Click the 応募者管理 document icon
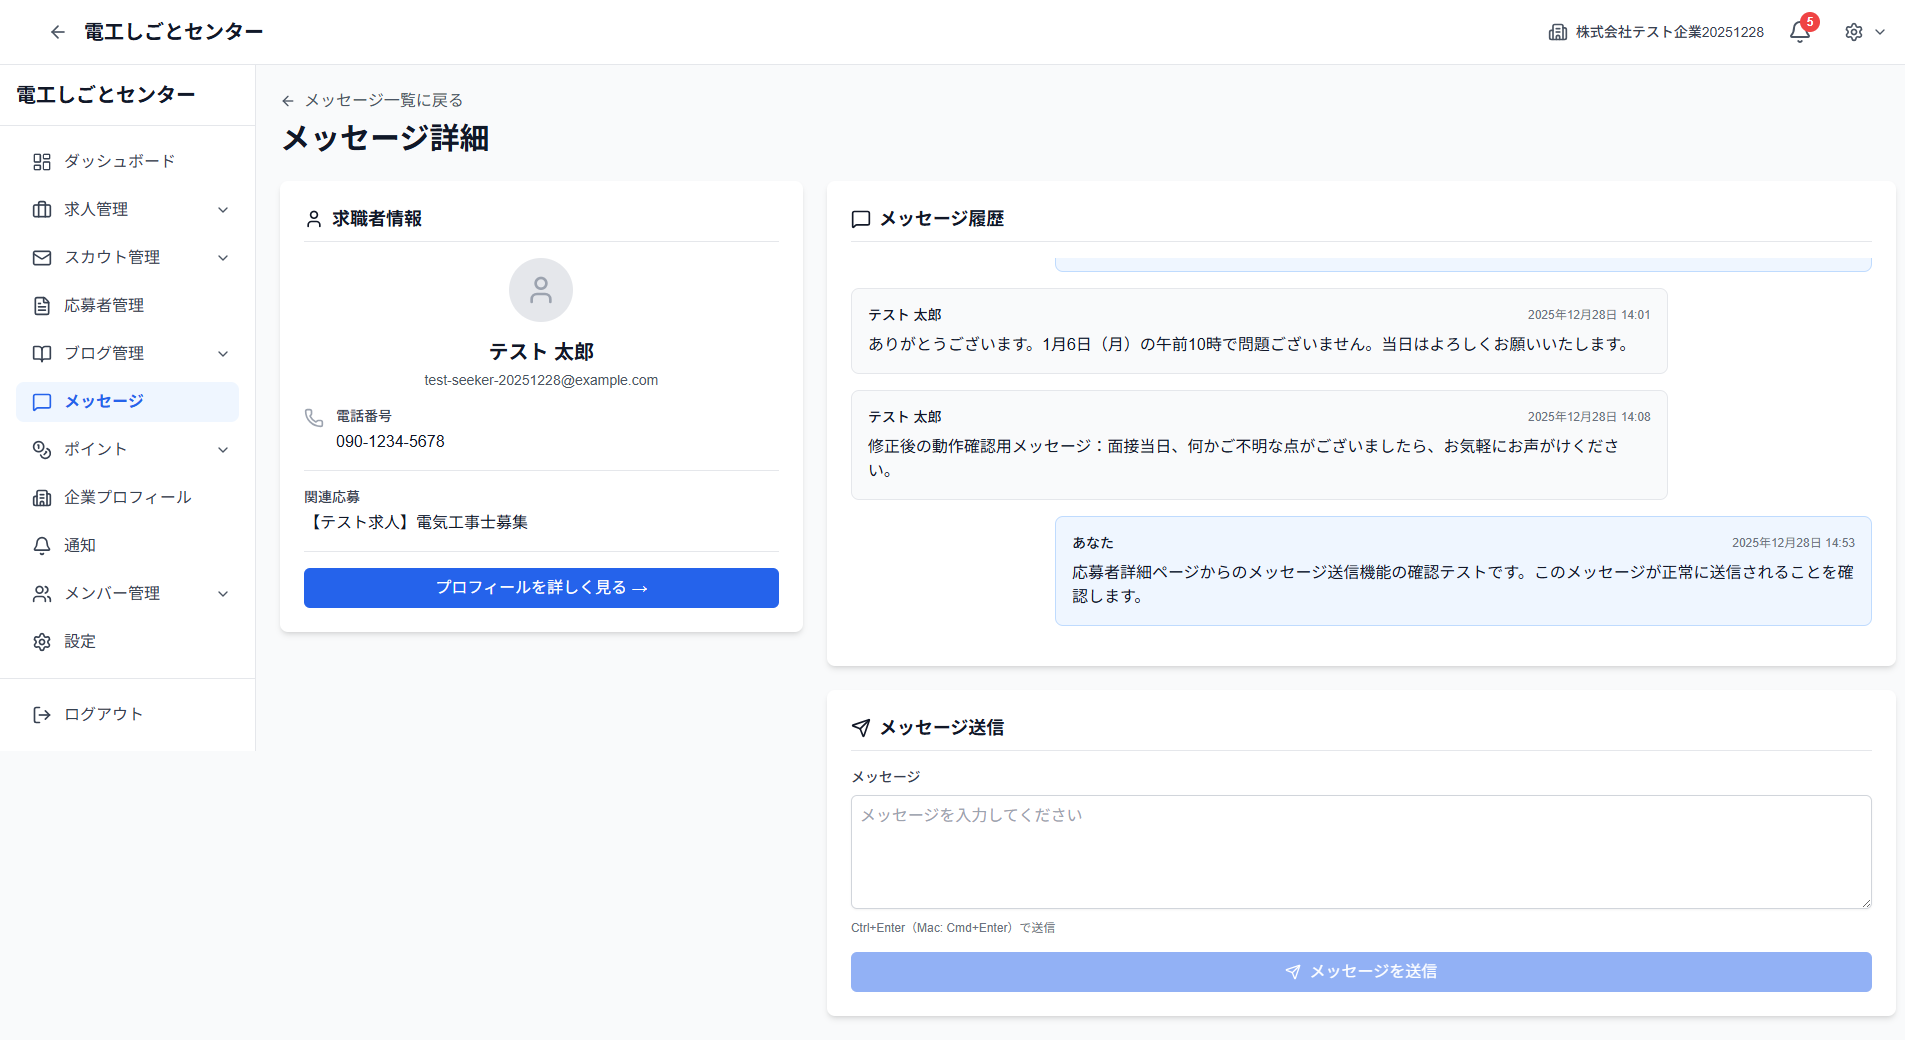 [x=41, y=305]
